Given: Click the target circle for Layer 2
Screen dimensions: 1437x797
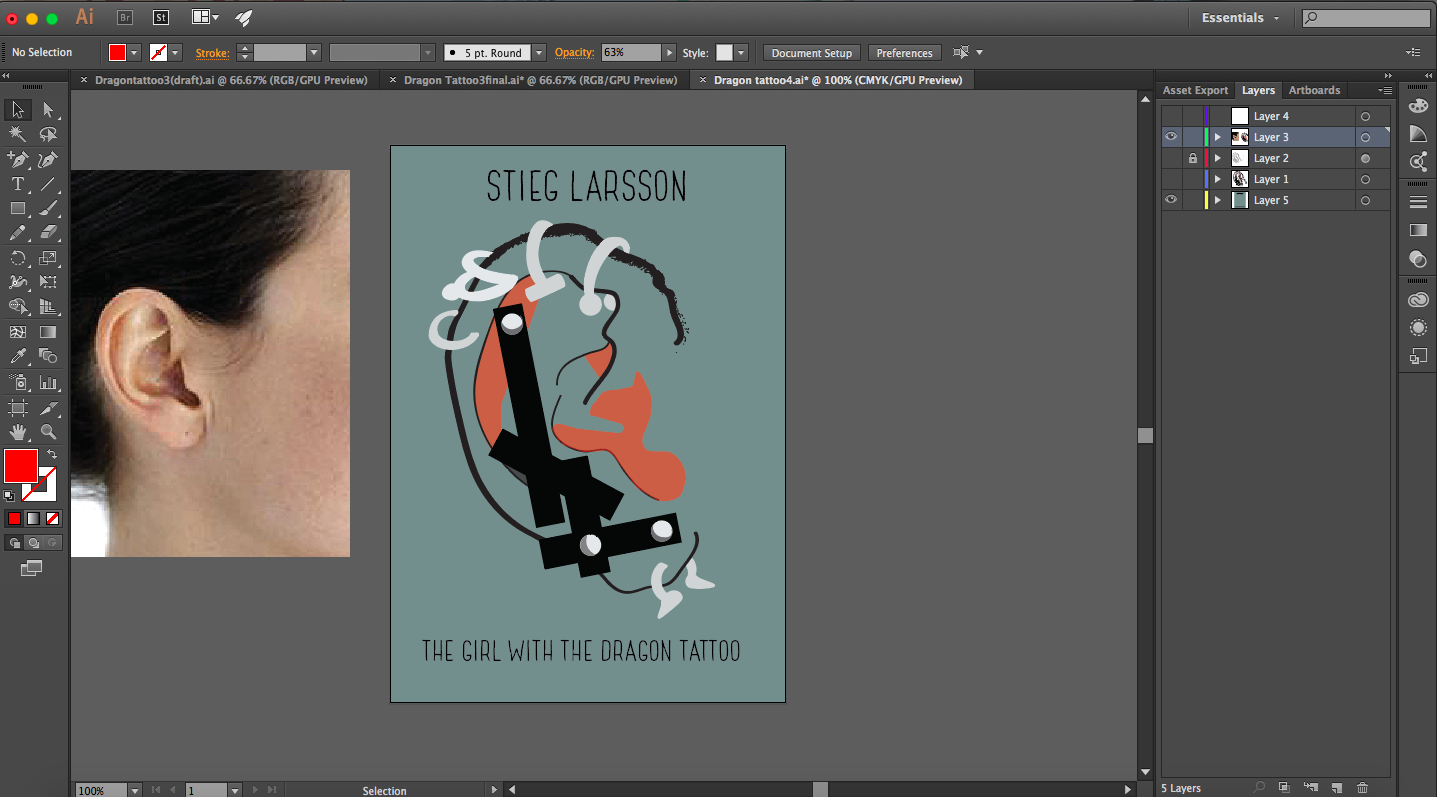Looking at the screenshot, I should 1365,158.
